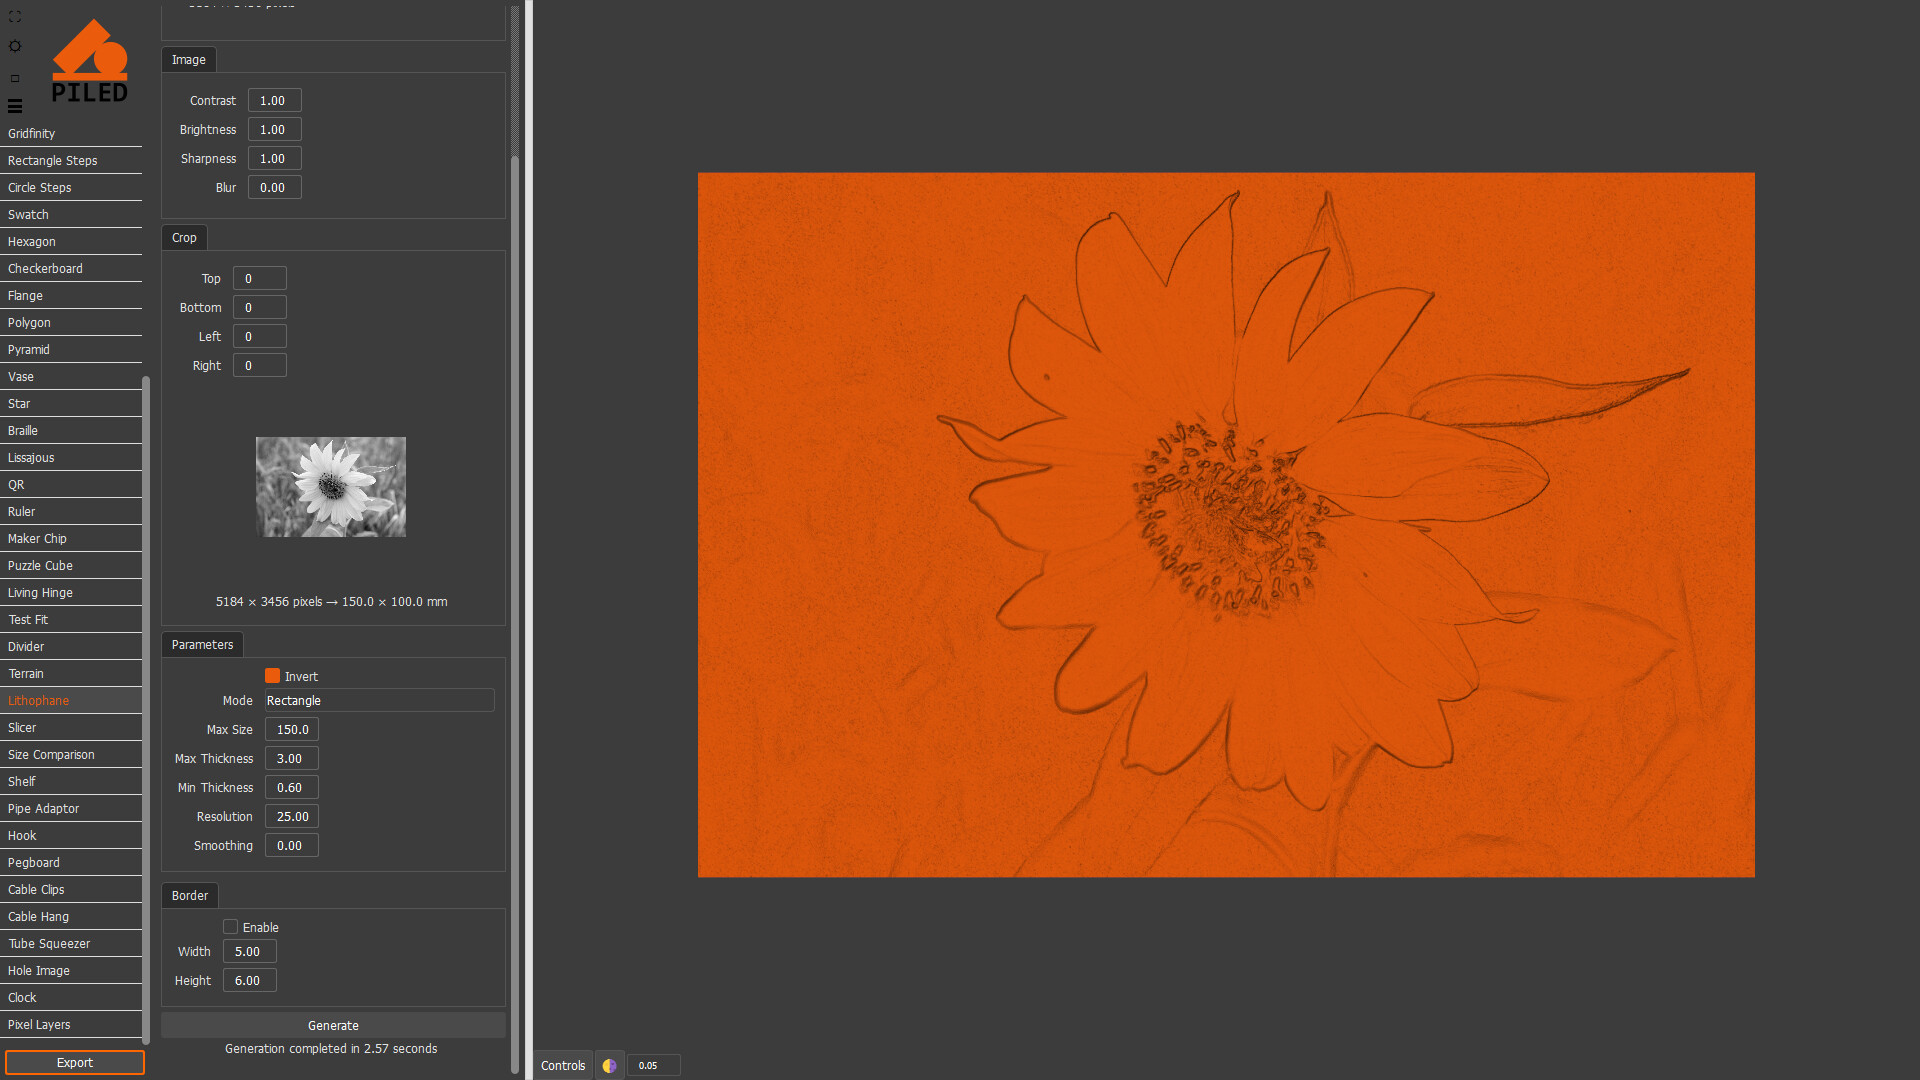Screen dimensions: 1920x1080
Task: Open the hamburger menu icon
Action: pos(15,106)
